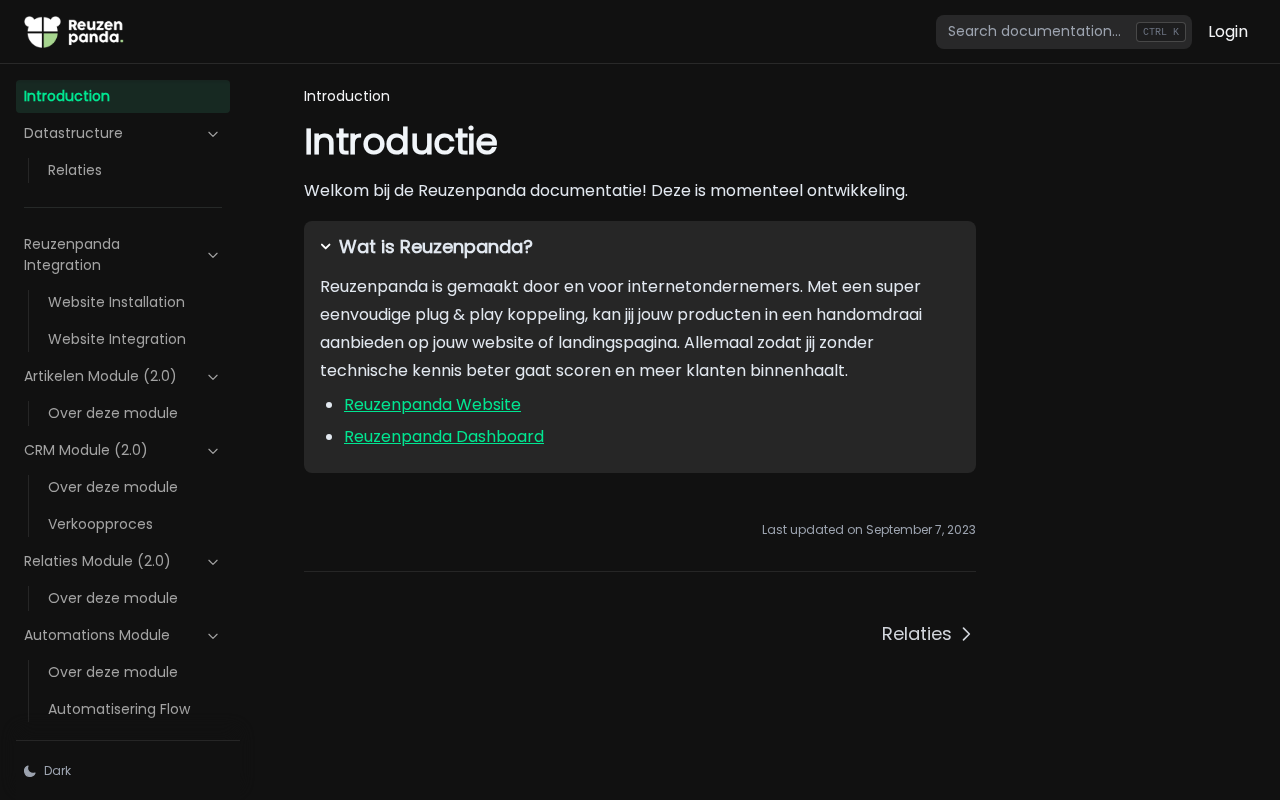
Task: Collapse the Datastructure section chevron
Action: coord(213,134)
